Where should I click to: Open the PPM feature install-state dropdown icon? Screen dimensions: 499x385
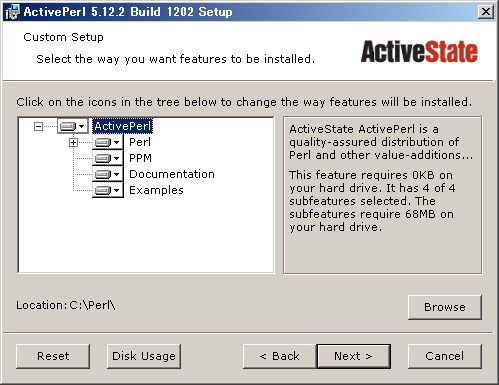point(107,158)
